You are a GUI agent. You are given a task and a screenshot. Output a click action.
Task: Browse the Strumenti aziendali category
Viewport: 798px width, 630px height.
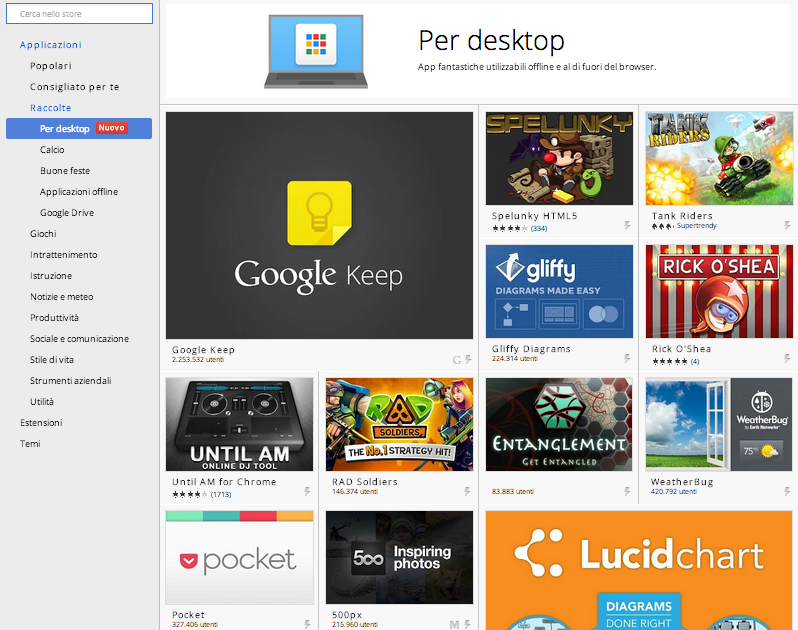[x=70, y=380]
